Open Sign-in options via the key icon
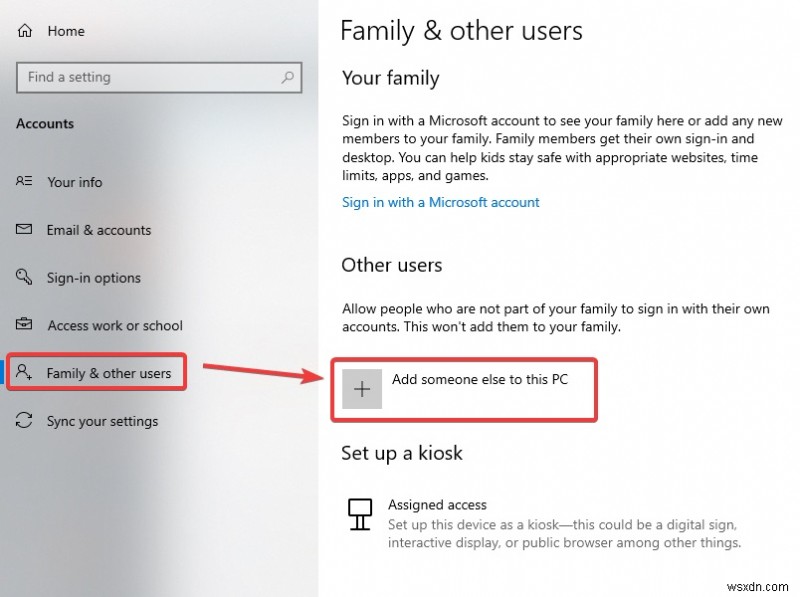This screenshot has width=800, height=597. [25, 278]
